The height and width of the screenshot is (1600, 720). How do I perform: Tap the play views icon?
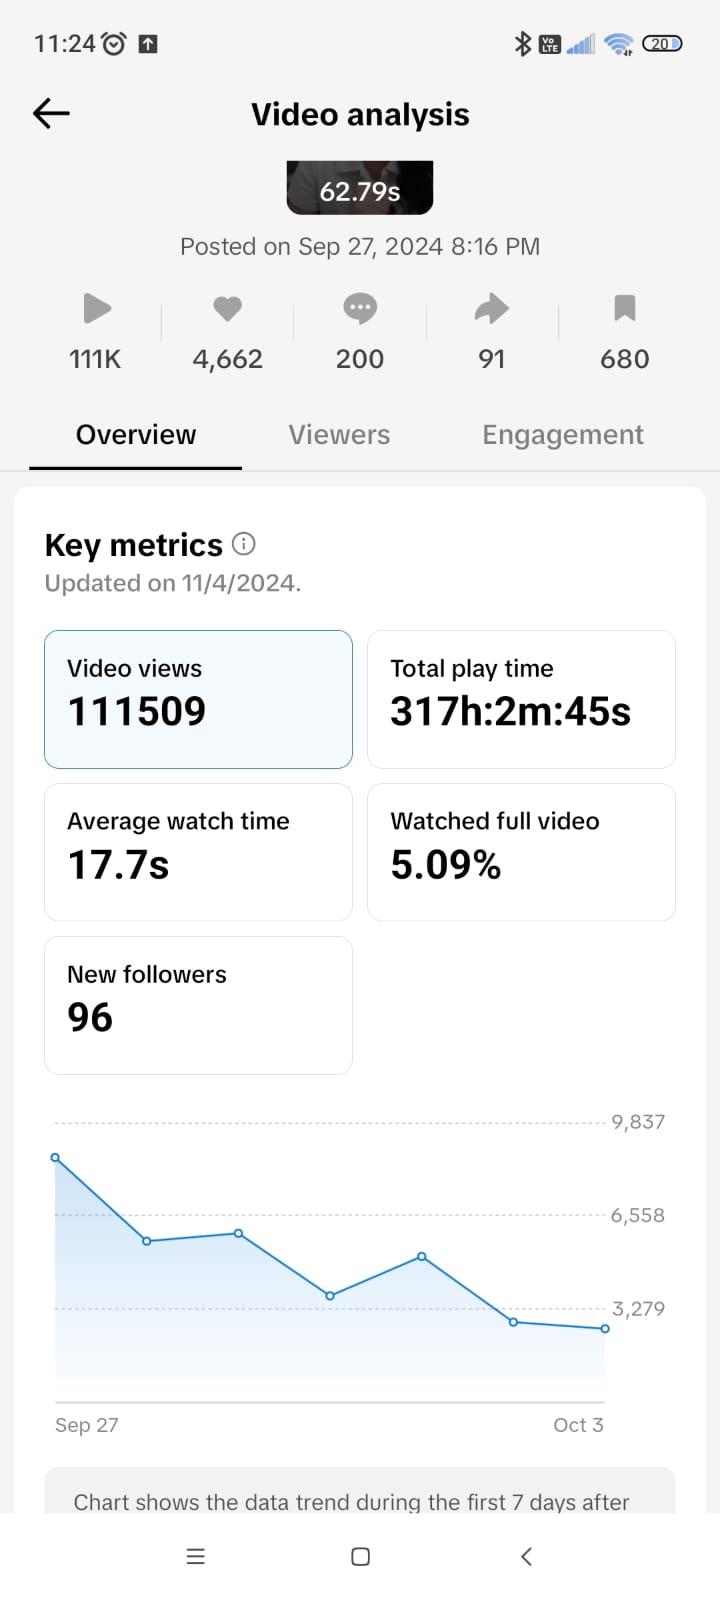coord(96,309)
